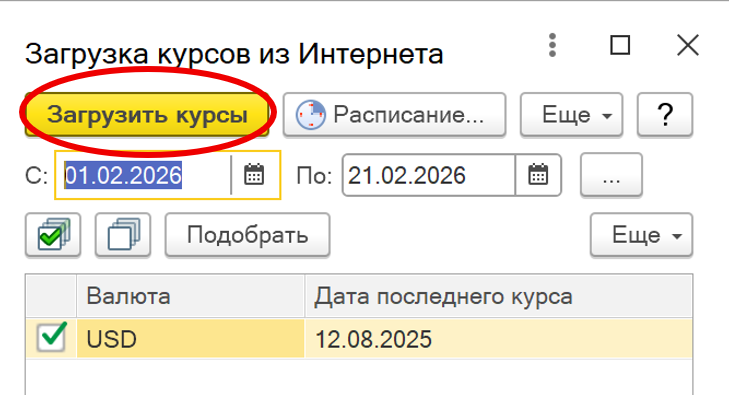Check all currencies with the green-tick icon
The width and height of the screenshot is (729, 395).
pyautogui.click(x=53, y=234)
